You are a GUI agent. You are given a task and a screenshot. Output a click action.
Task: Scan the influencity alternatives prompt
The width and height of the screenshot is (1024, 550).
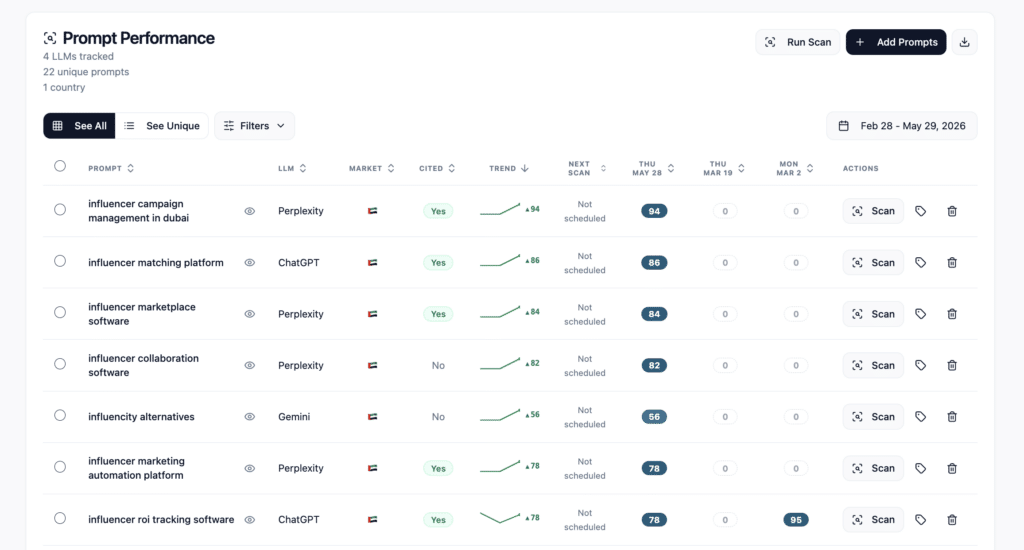(873, 417)
